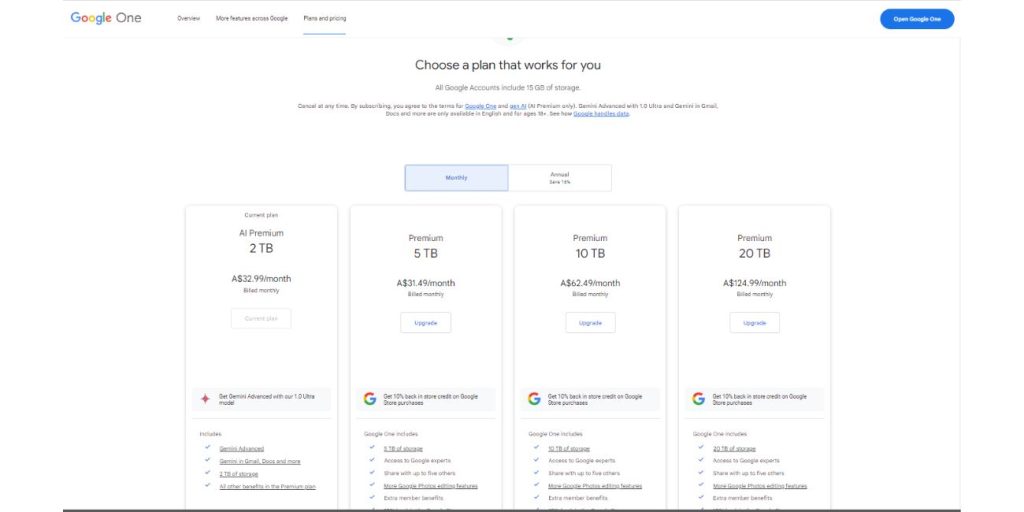Click the checkmark beside Gemini Advanced

point(207,448)
